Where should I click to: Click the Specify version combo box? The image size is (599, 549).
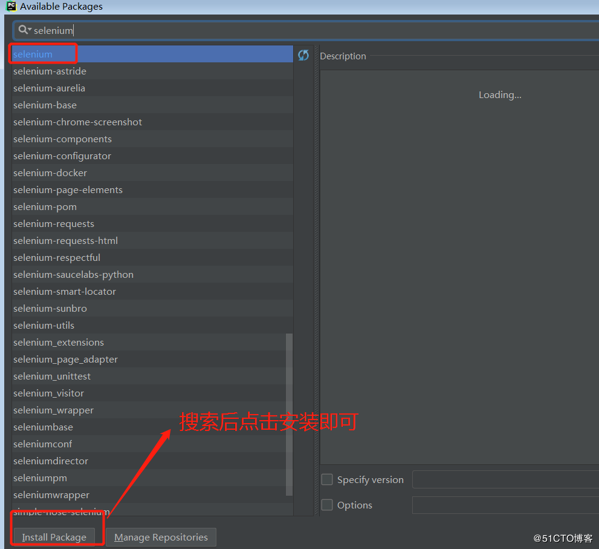(x=505, y=479)
